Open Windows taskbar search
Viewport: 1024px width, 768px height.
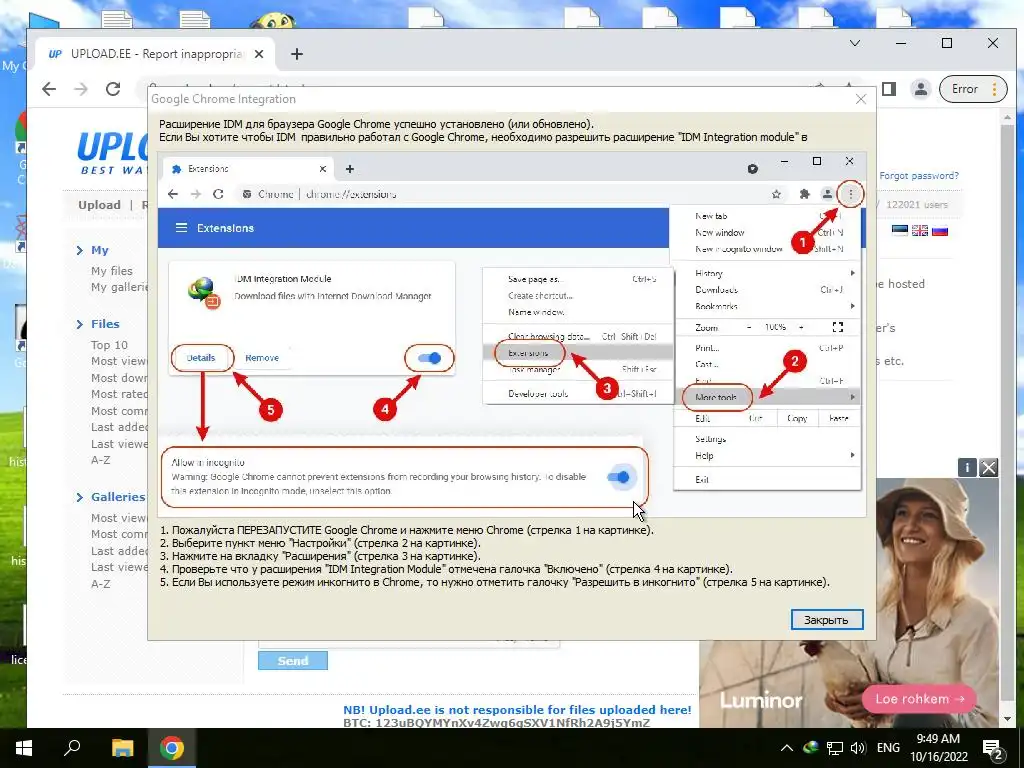[x=72, y=748]
